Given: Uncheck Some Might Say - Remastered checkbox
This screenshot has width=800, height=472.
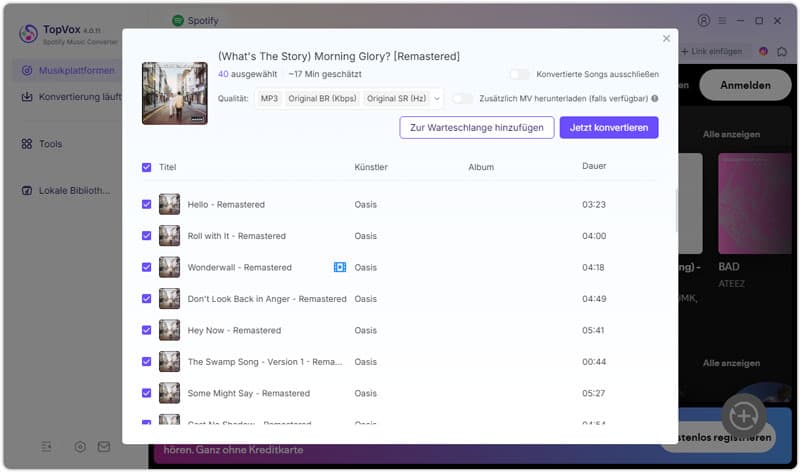Looking at the screenshot, I should [146, 393].
